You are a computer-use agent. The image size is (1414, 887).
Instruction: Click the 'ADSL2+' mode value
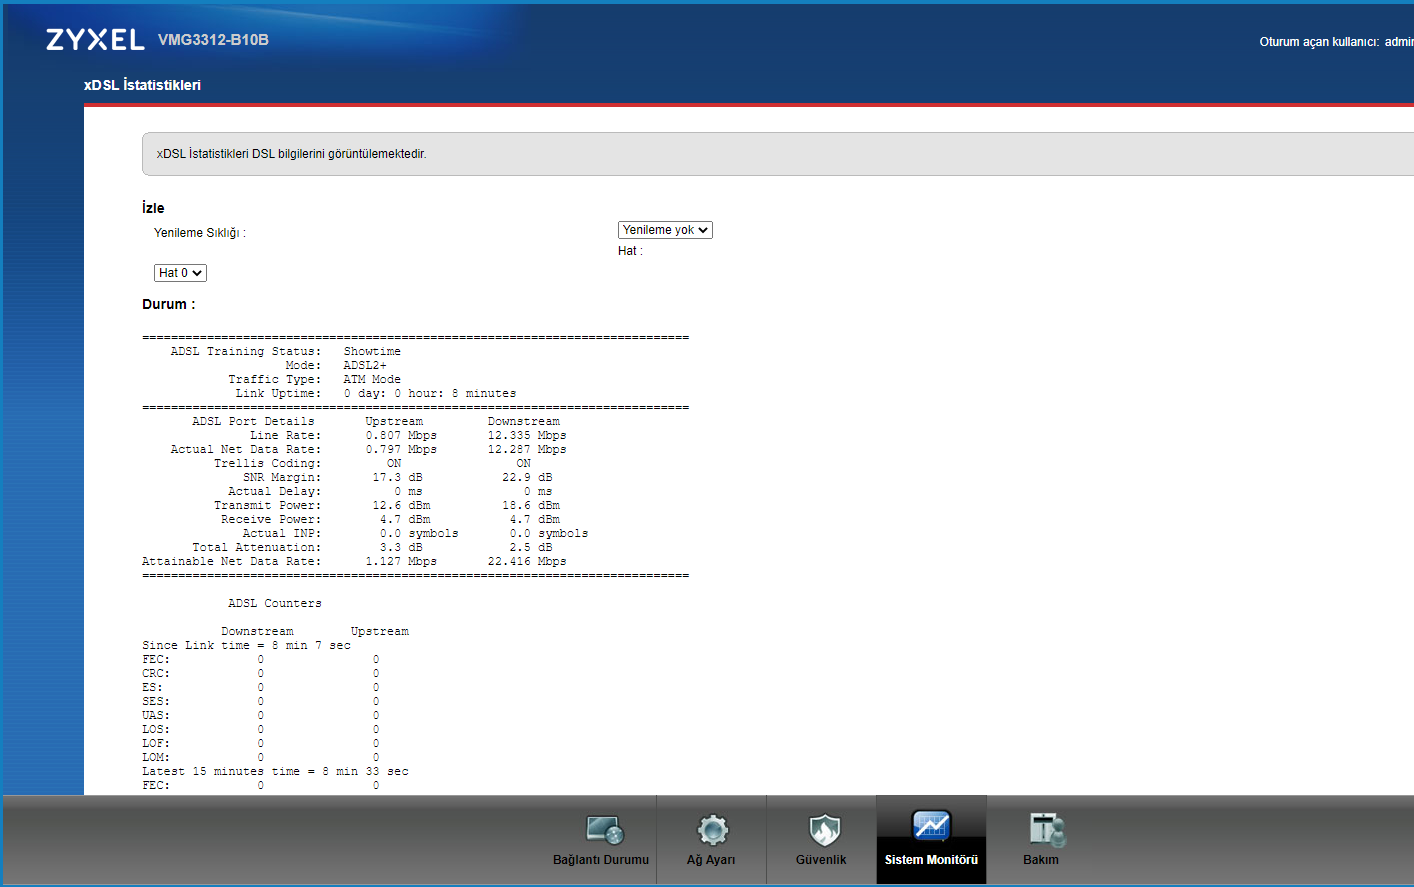point(365,366)
